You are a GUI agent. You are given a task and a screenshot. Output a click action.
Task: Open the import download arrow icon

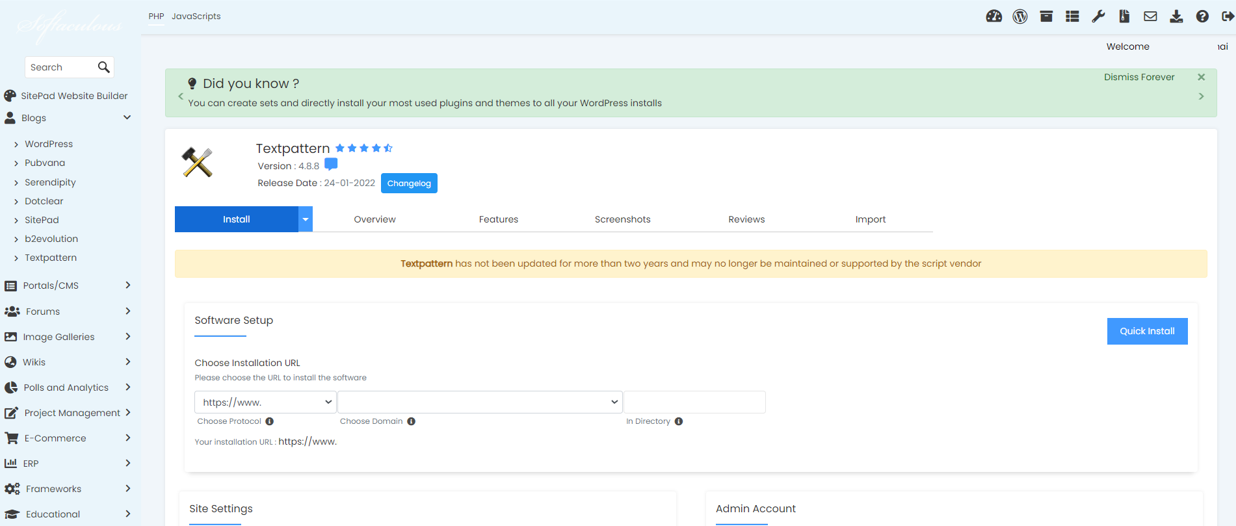coord(1176,16)
